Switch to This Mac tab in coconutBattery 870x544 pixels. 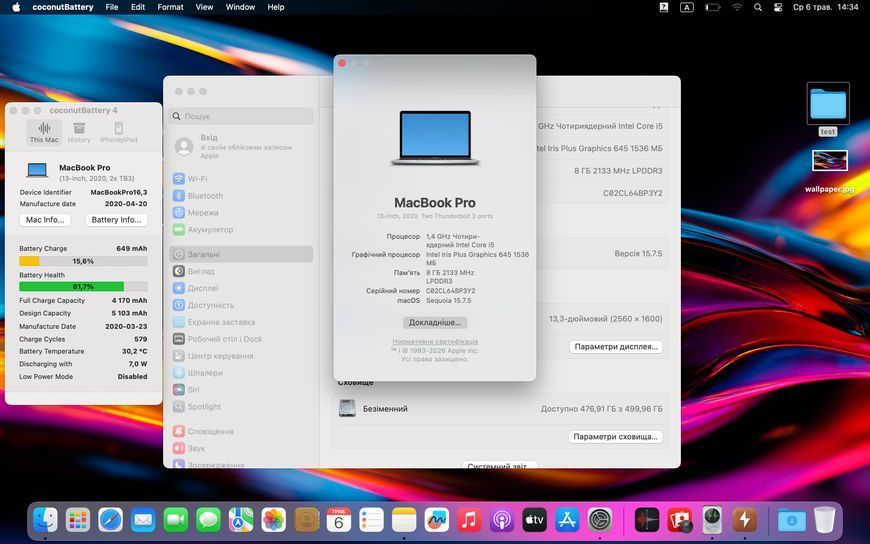click(x=44, y=133)
